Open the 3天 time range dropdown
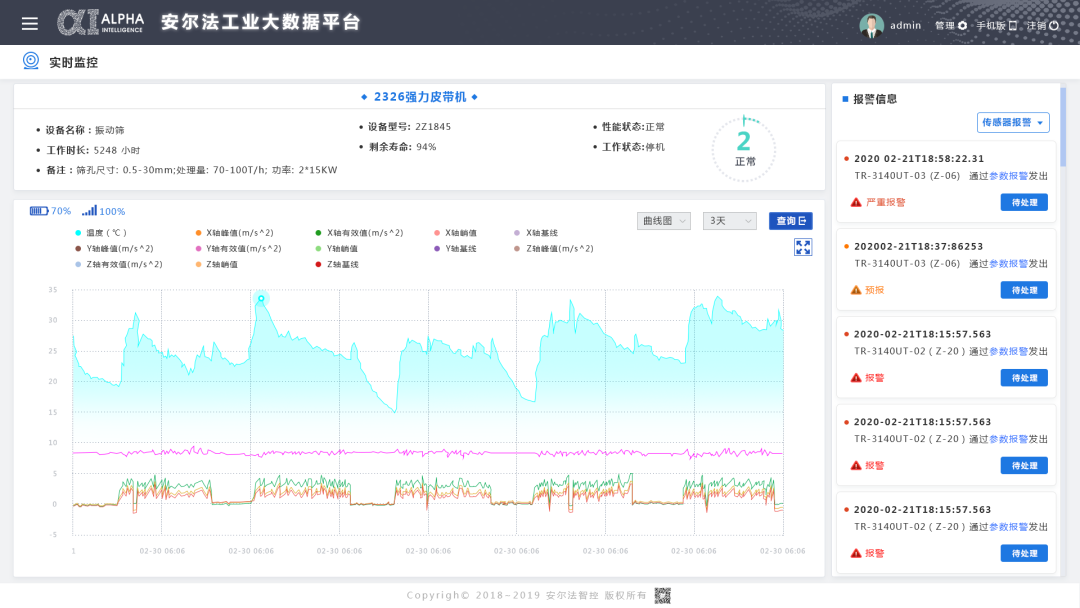Image resolution: width=1080 pixels, height=608 pixels. click(x=729, y=221)
